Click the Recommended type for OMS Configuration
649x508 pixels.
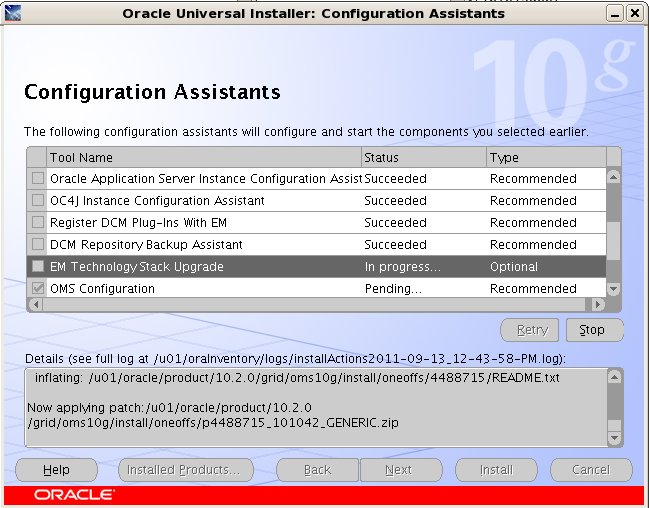pyautogui.click(x=533, y=289)
